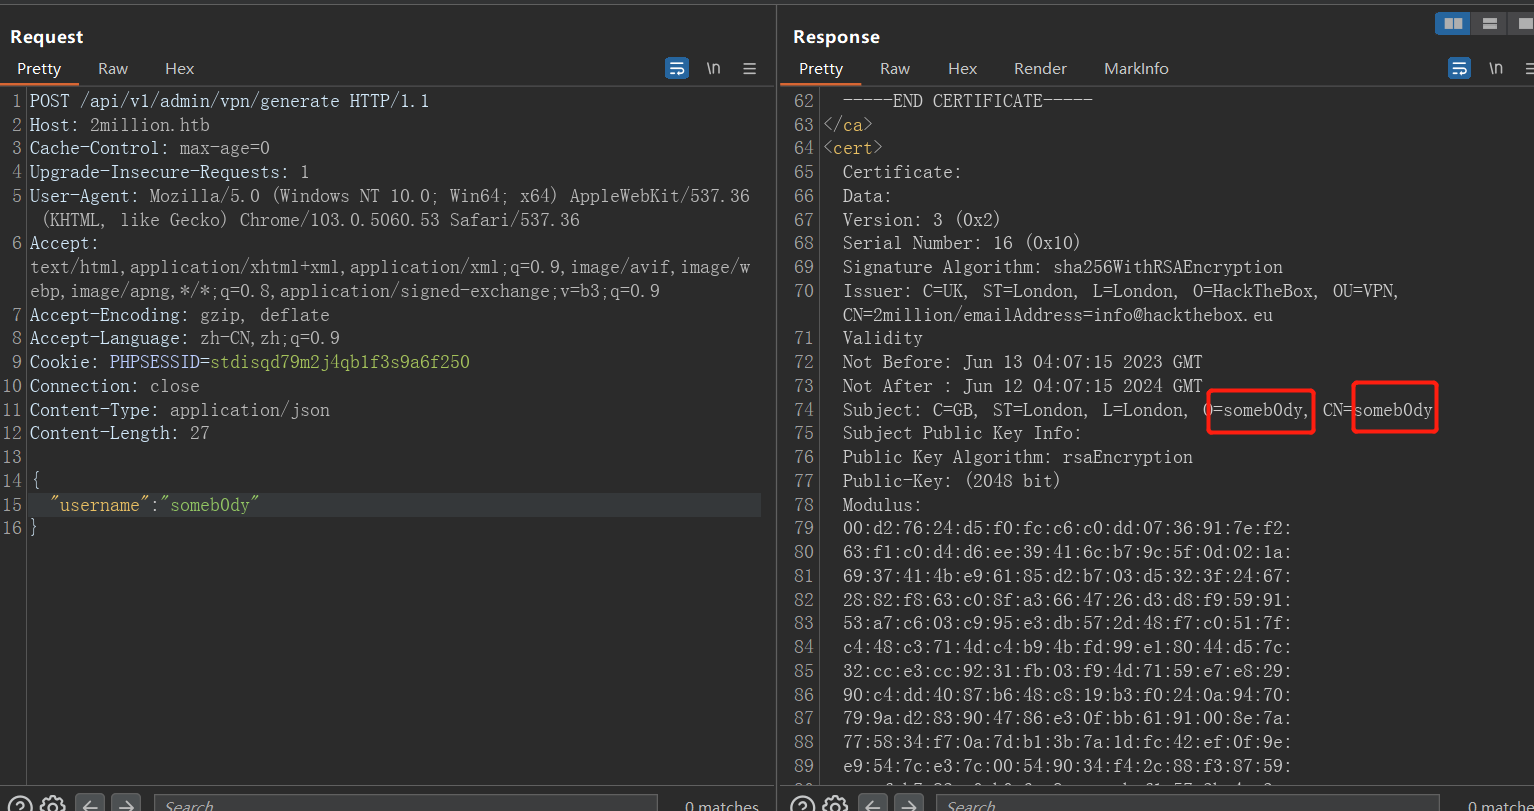Focus the Response panel search field

pos(1188,804)
